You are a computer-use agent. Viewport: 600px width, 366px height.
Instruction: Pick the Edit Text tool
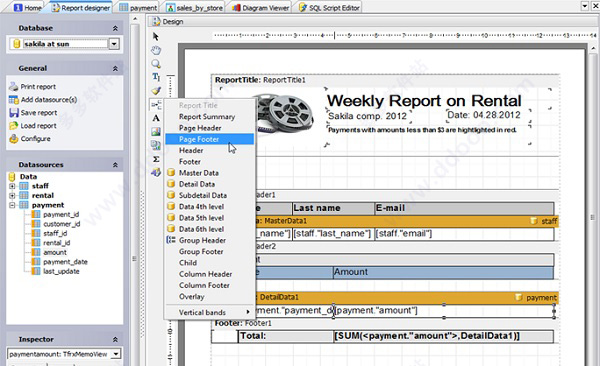pyautogui.click(x=155, y=77)
